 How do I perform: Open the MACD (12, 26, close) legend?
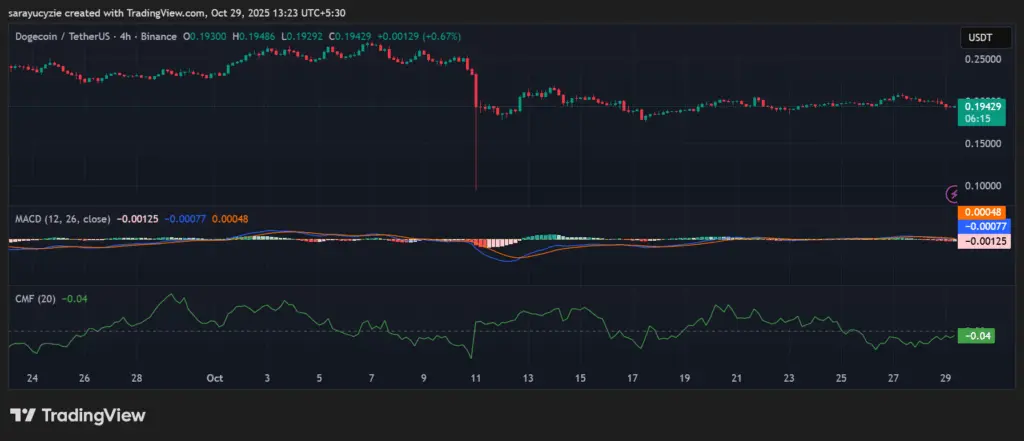(x=63, y=218)
